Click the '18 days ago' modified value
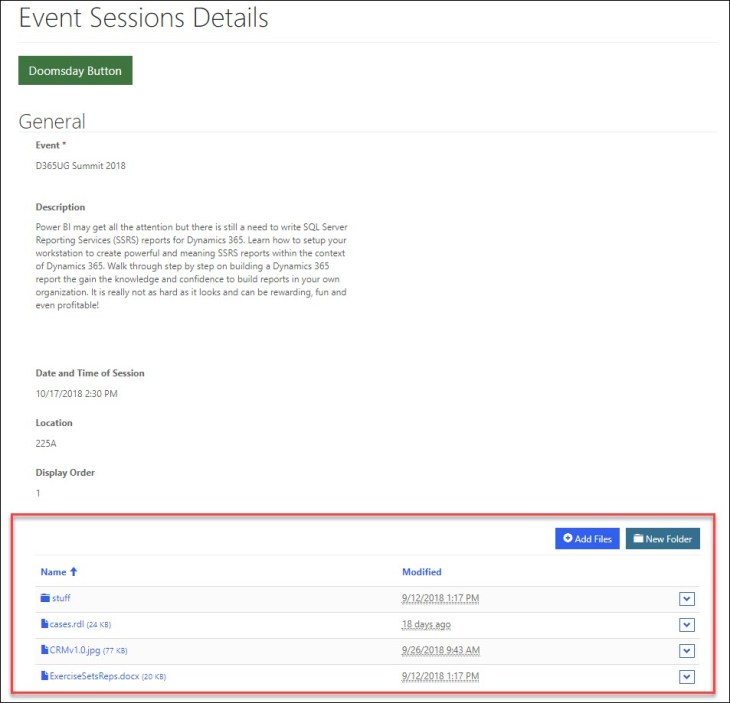 (x=426, y=624)
